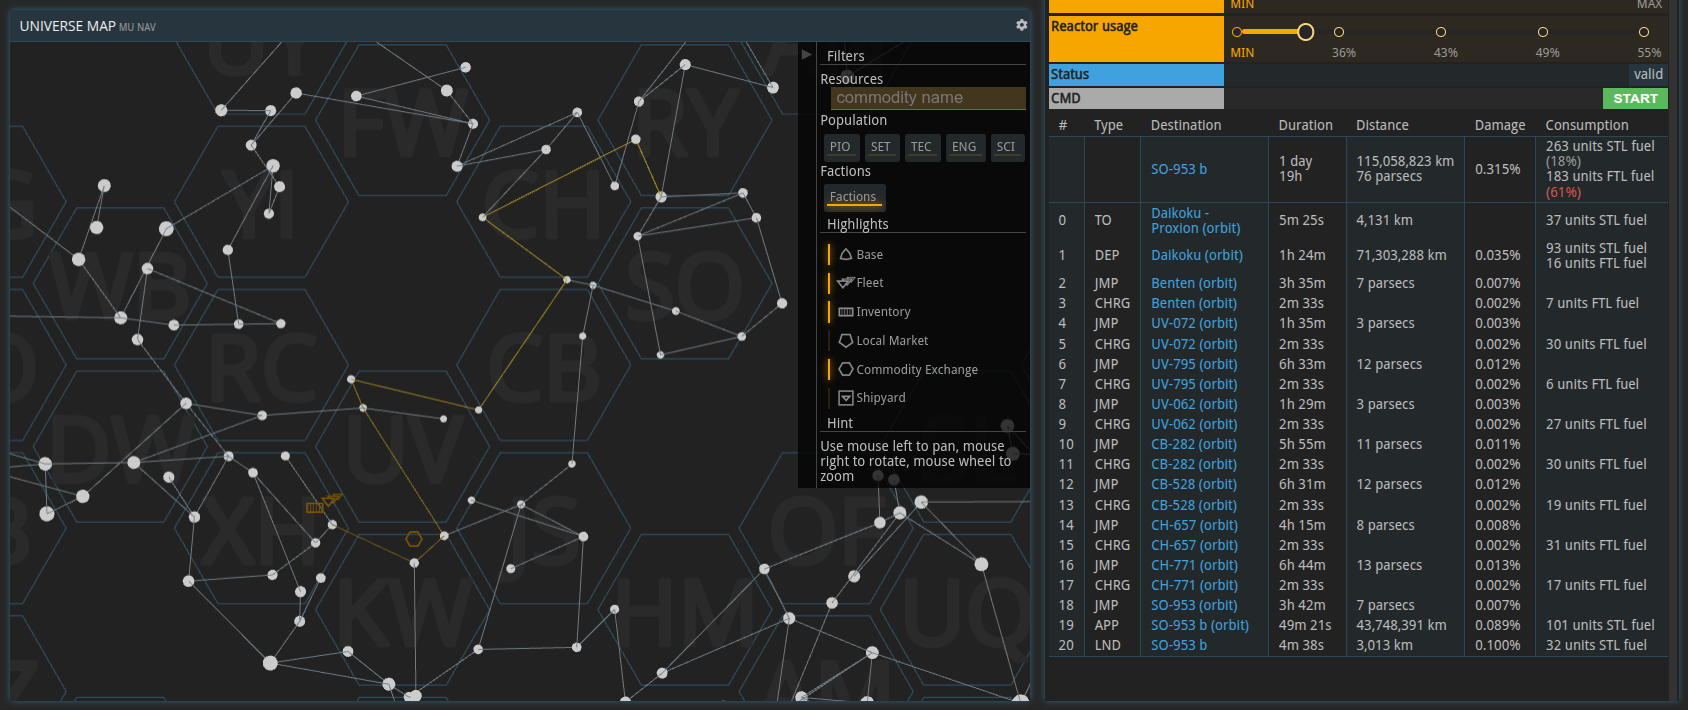
Task: Open Benten (orbit) link in row 3
Action: 1194,303
